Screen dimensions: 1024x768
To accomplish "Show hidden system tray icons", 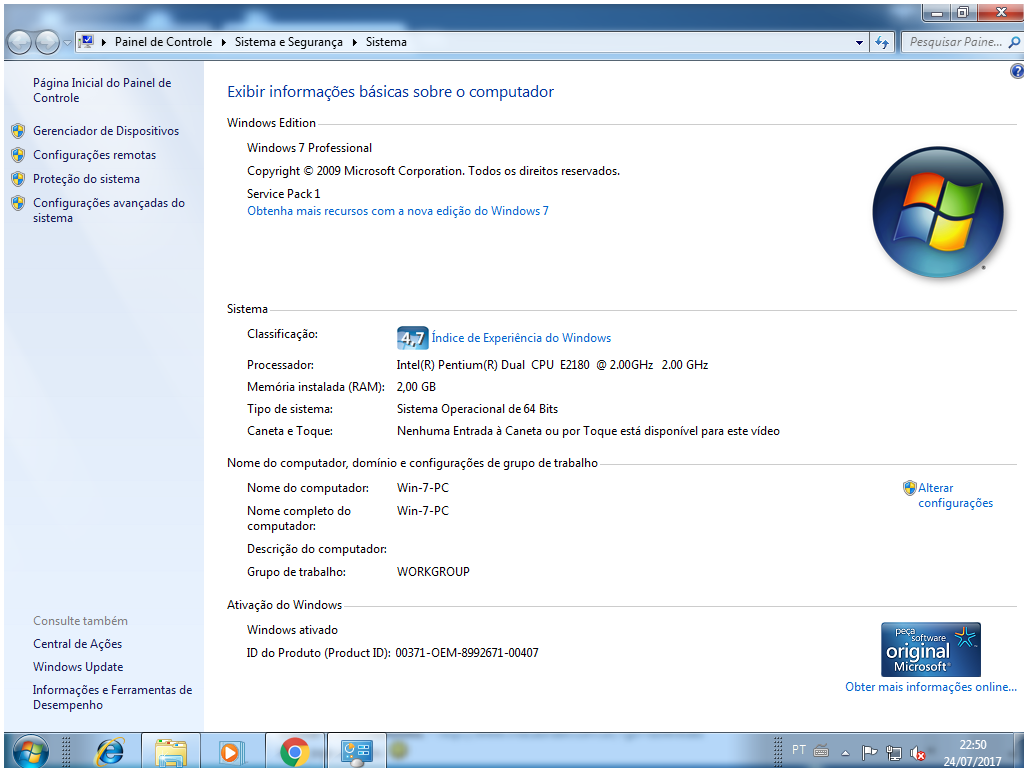I will [845, 753].
